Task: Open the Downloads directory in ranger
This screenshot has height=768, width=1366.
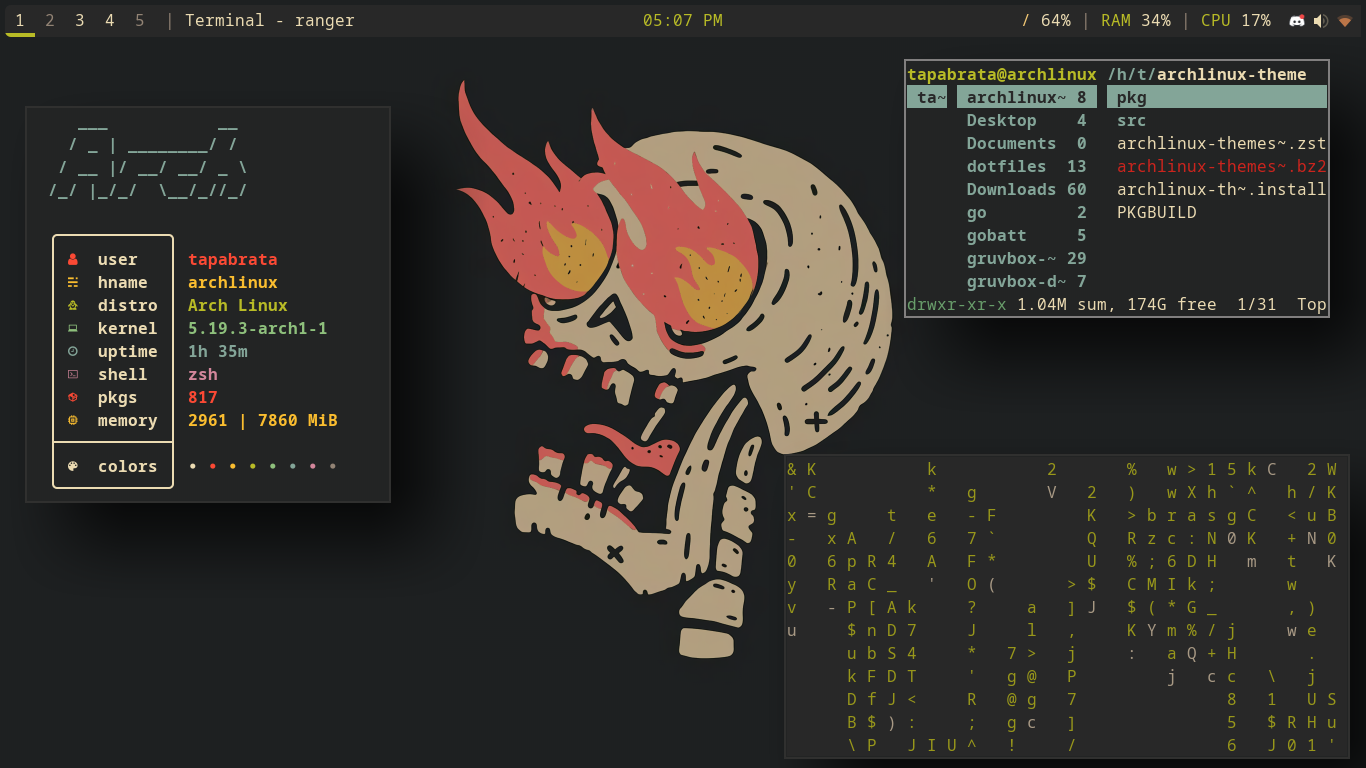Action: [1013, 189]
